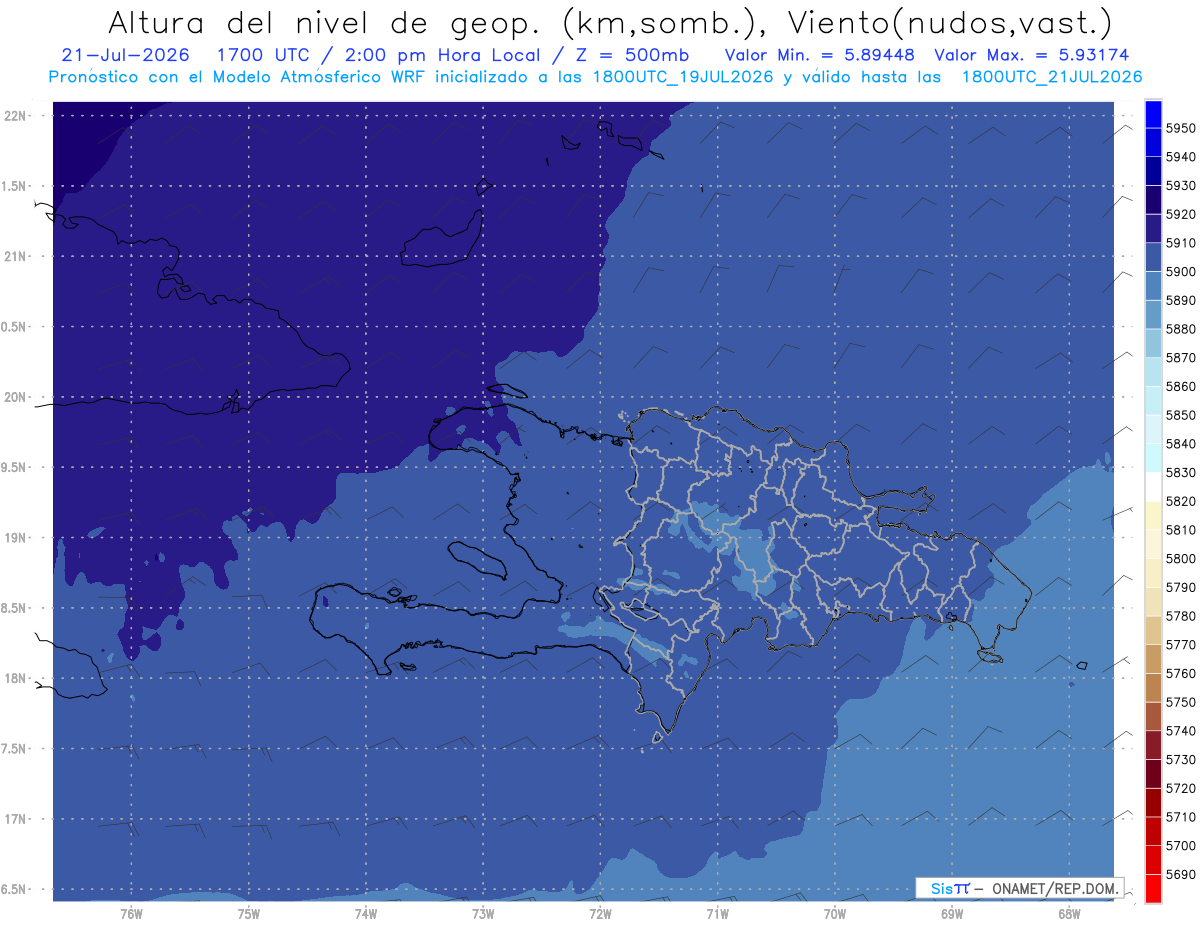This screenshot has height=927, width=1200.
Task: Click the 69W longitude tick label
Action: coord(952,913)
